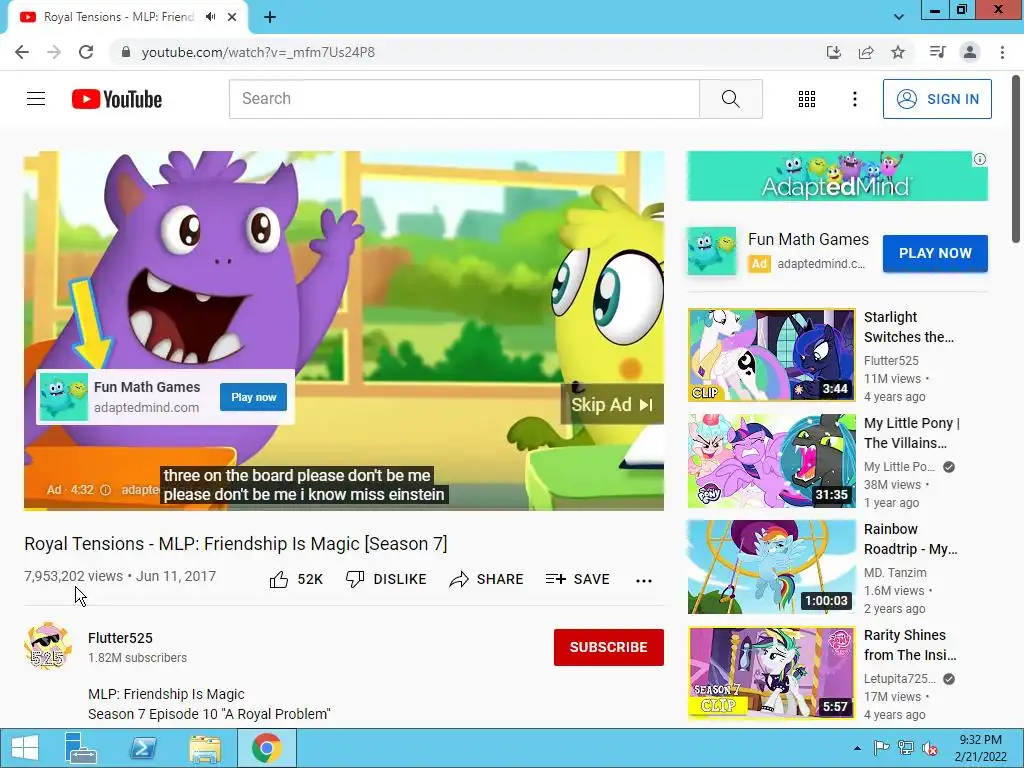
Task: Subscribe to Flutter525 channel
Action: pyautogui.click(x=609, y=647)
